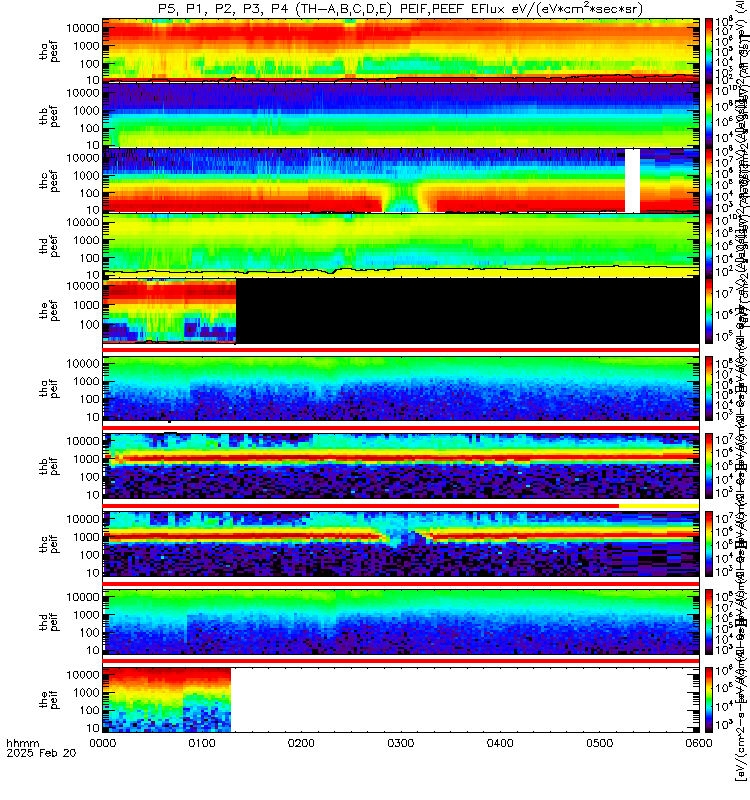Select the thd peef spectrogram panel
This screenshot has width=750, height=800.
coord(401,245)
